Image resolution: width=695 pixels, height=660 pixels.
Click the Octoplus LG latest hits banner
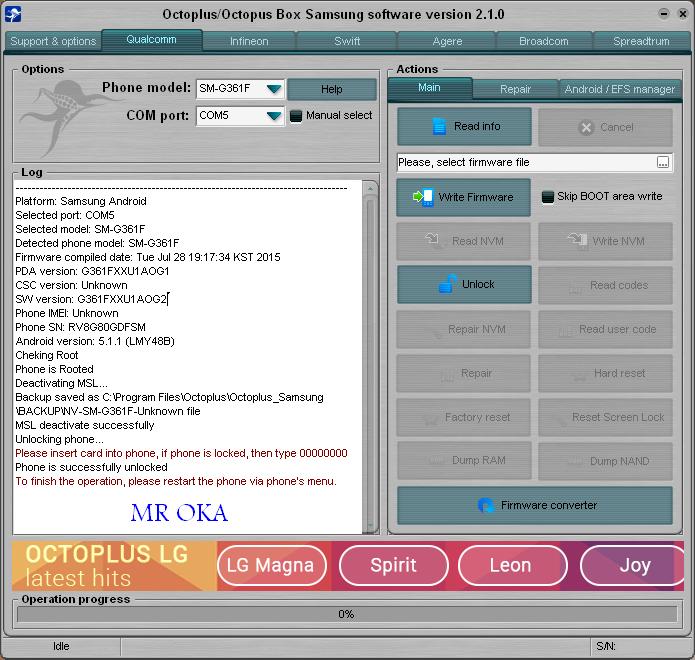point(114,566)
